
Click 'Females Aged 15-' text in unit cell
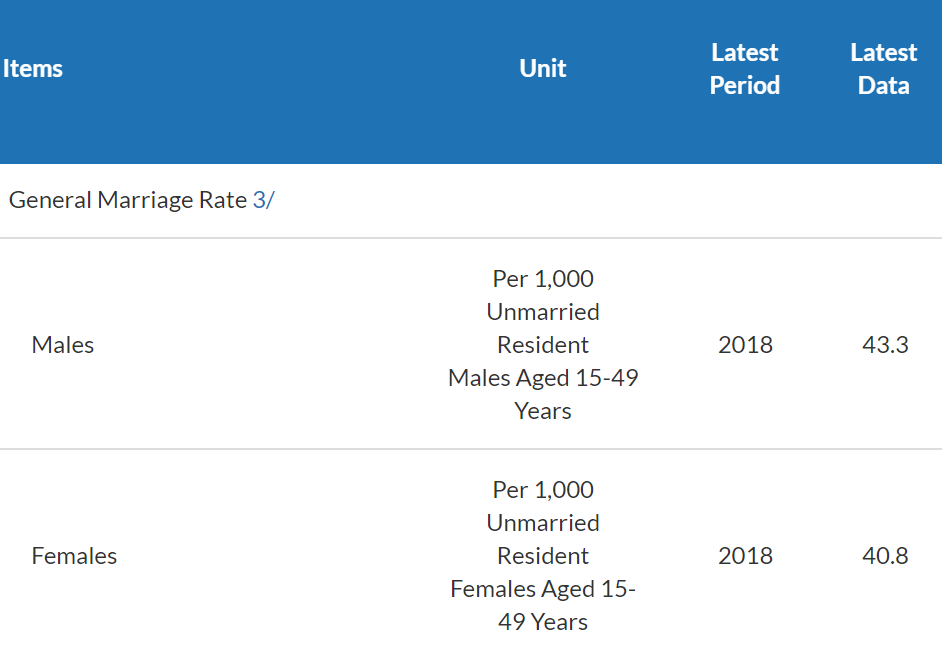[543, 589]
